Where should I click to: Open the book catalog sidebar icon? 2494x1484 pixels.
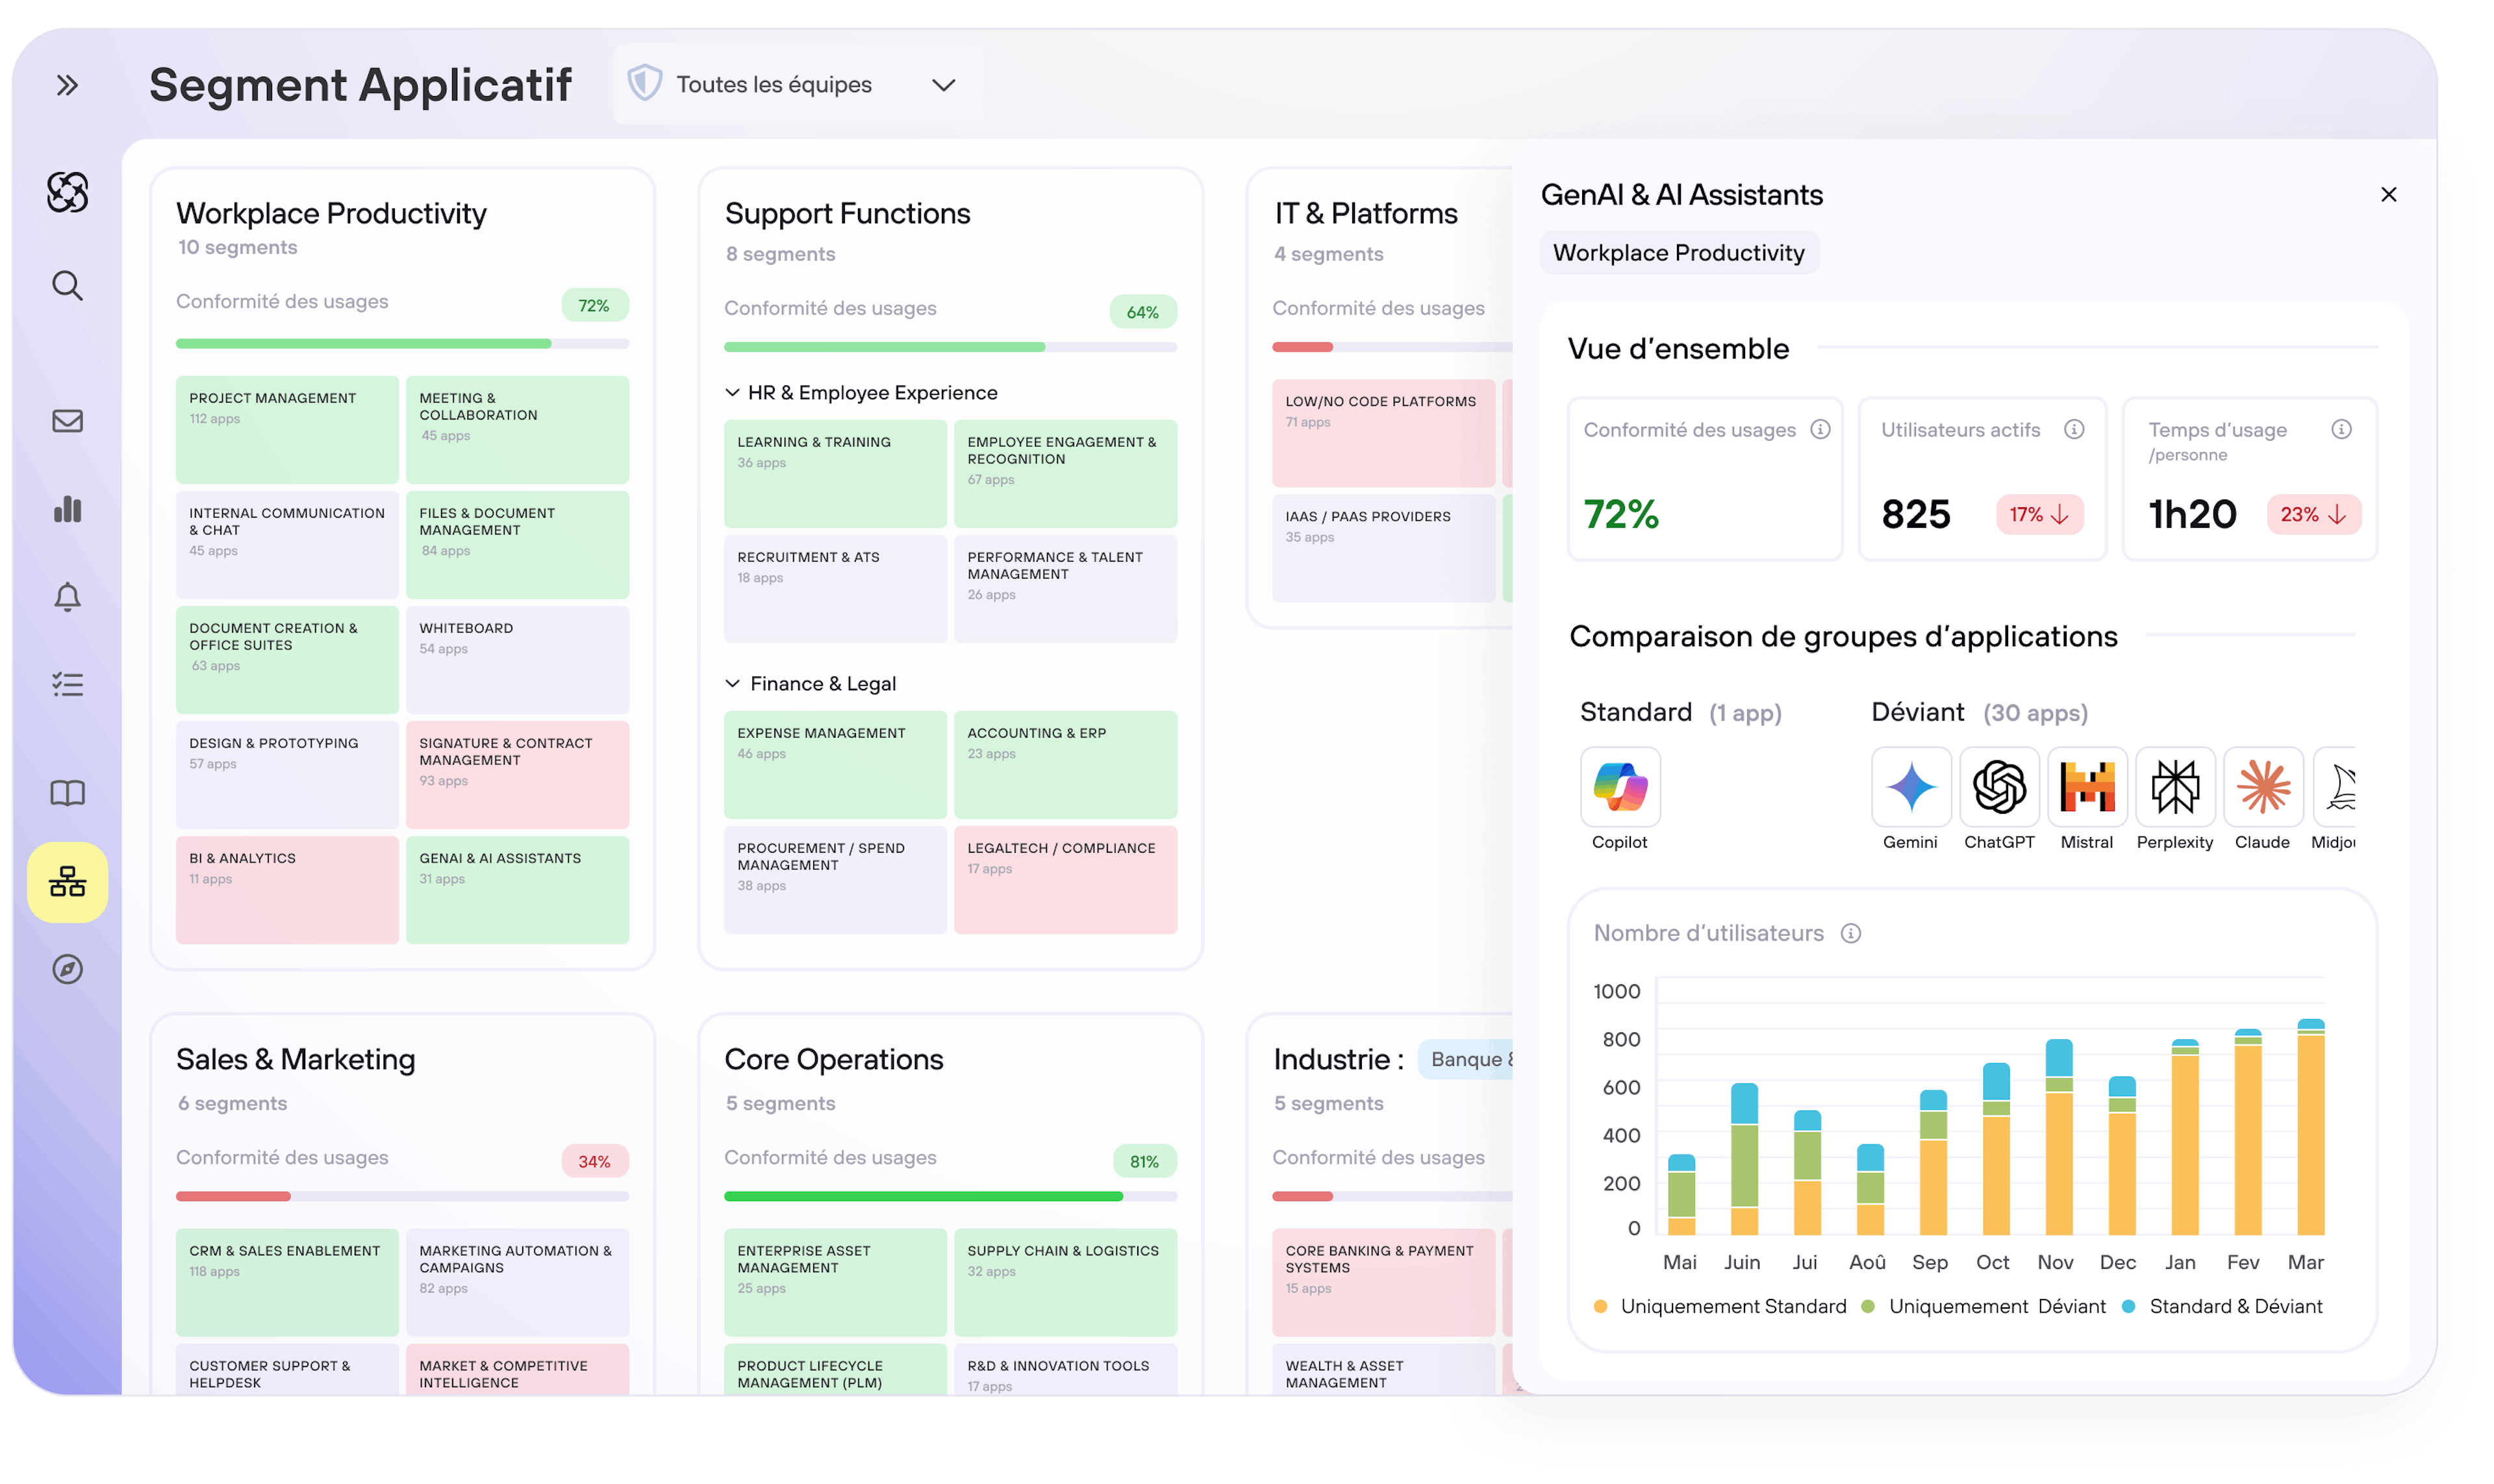click(x=67, y=793)
